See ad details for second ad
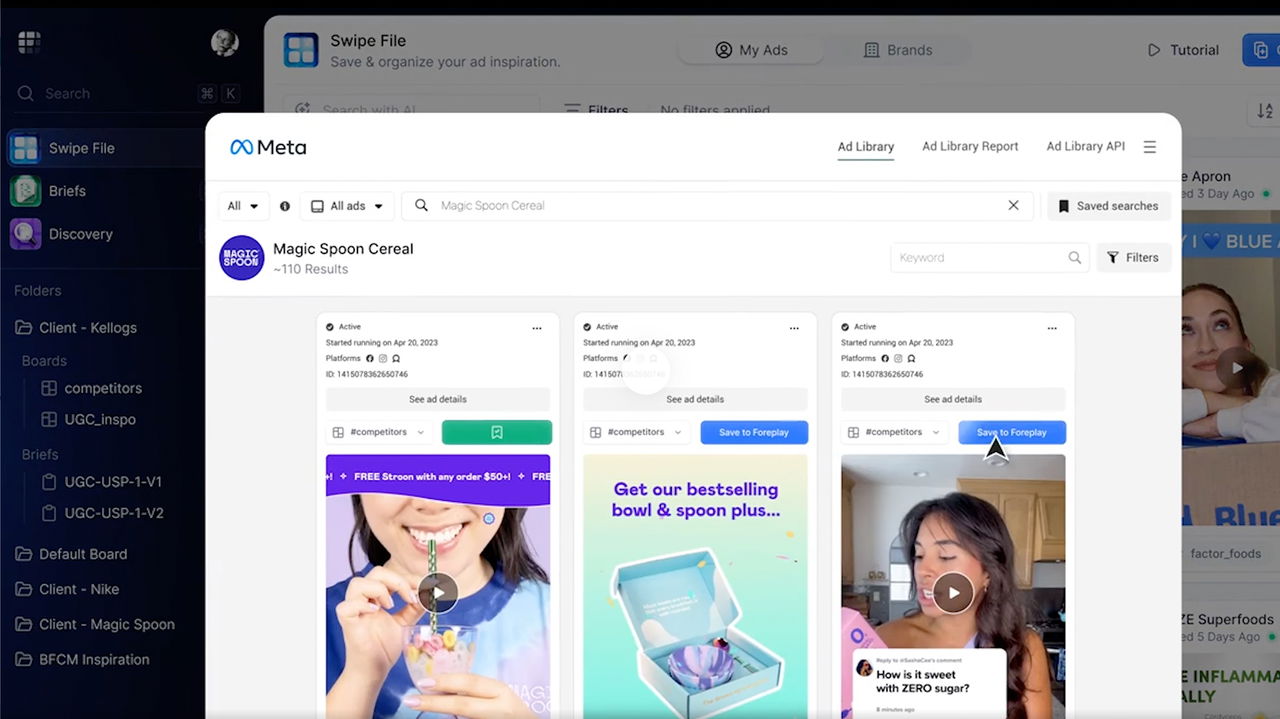 [695, 399]
